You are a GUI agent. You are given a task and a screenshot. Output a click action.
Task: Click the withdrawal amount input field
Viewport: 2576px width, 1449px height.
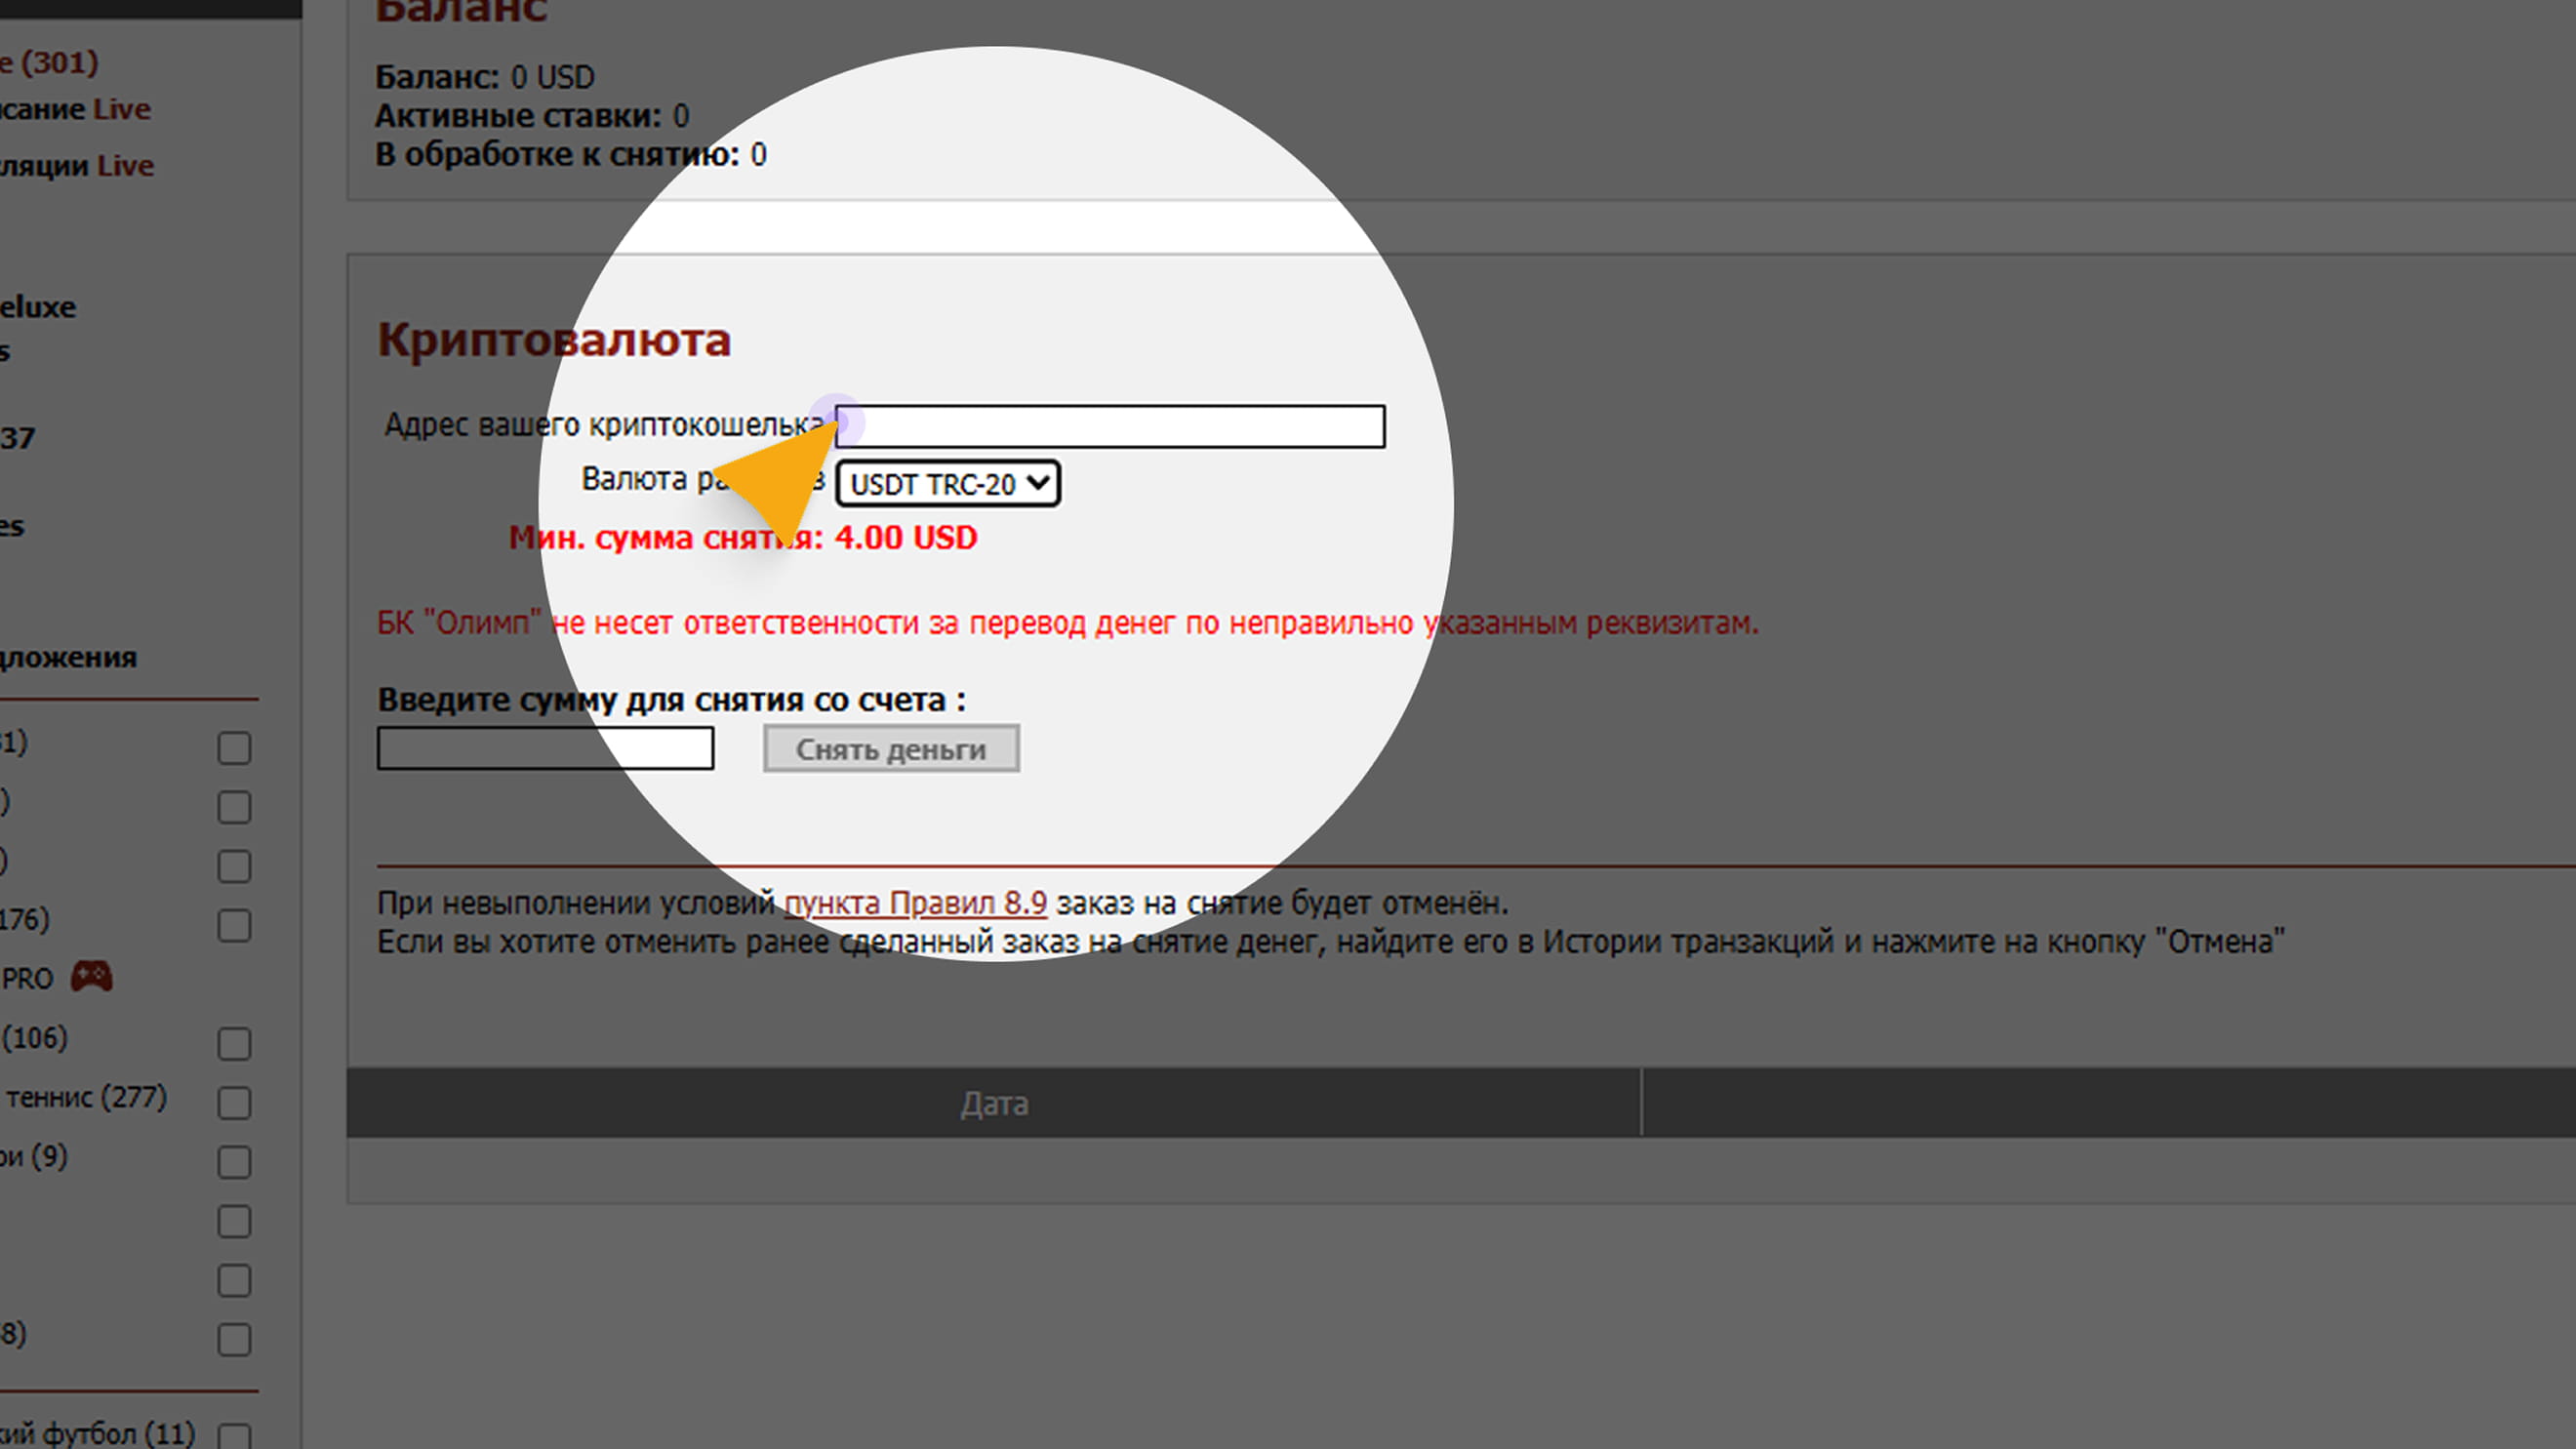coord(545,748)
